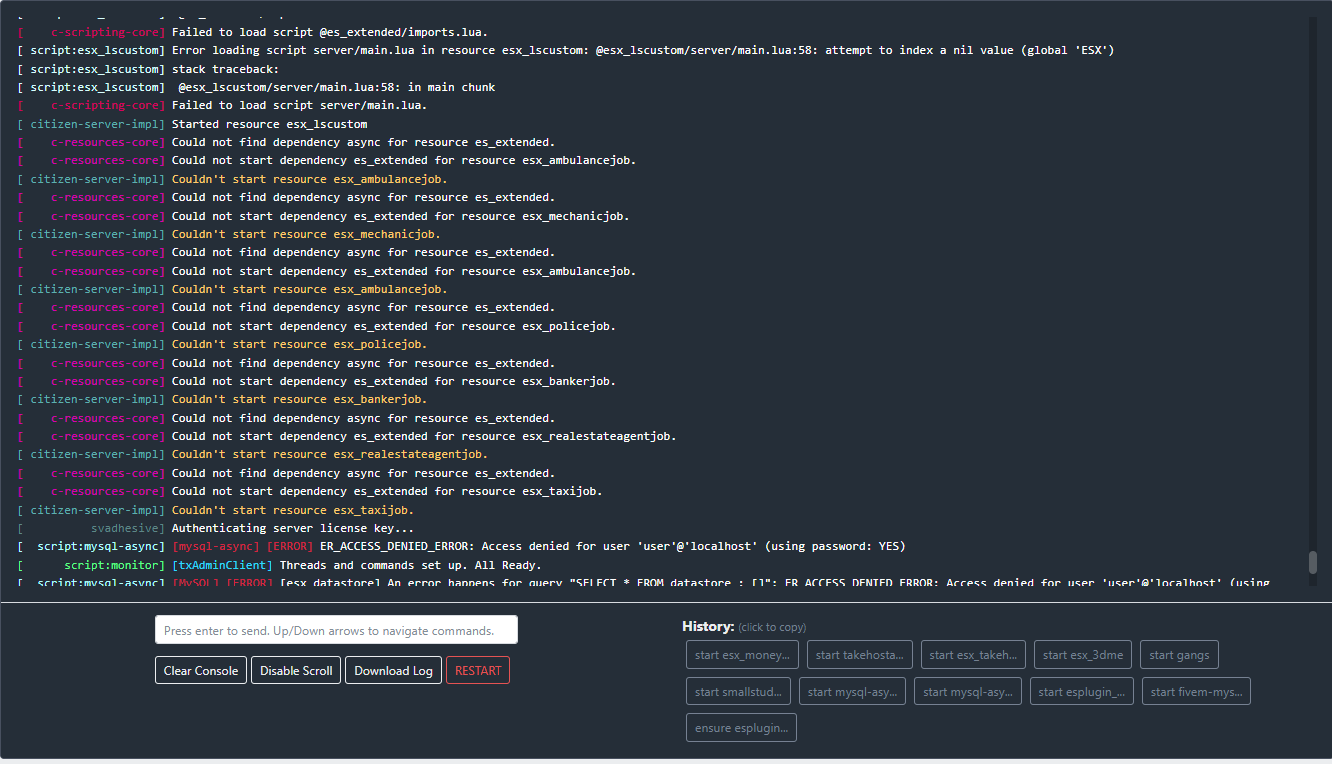Copy 'start esx_money...' from history
Image resolution: width=1332 pixels, height=764 pixels.
[x=742, y=655]
